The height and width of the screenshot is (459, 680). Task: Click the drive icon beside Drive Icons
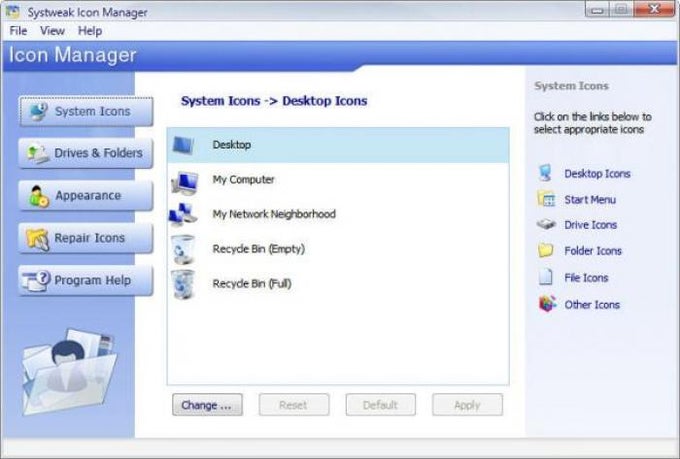coord(546,224)
